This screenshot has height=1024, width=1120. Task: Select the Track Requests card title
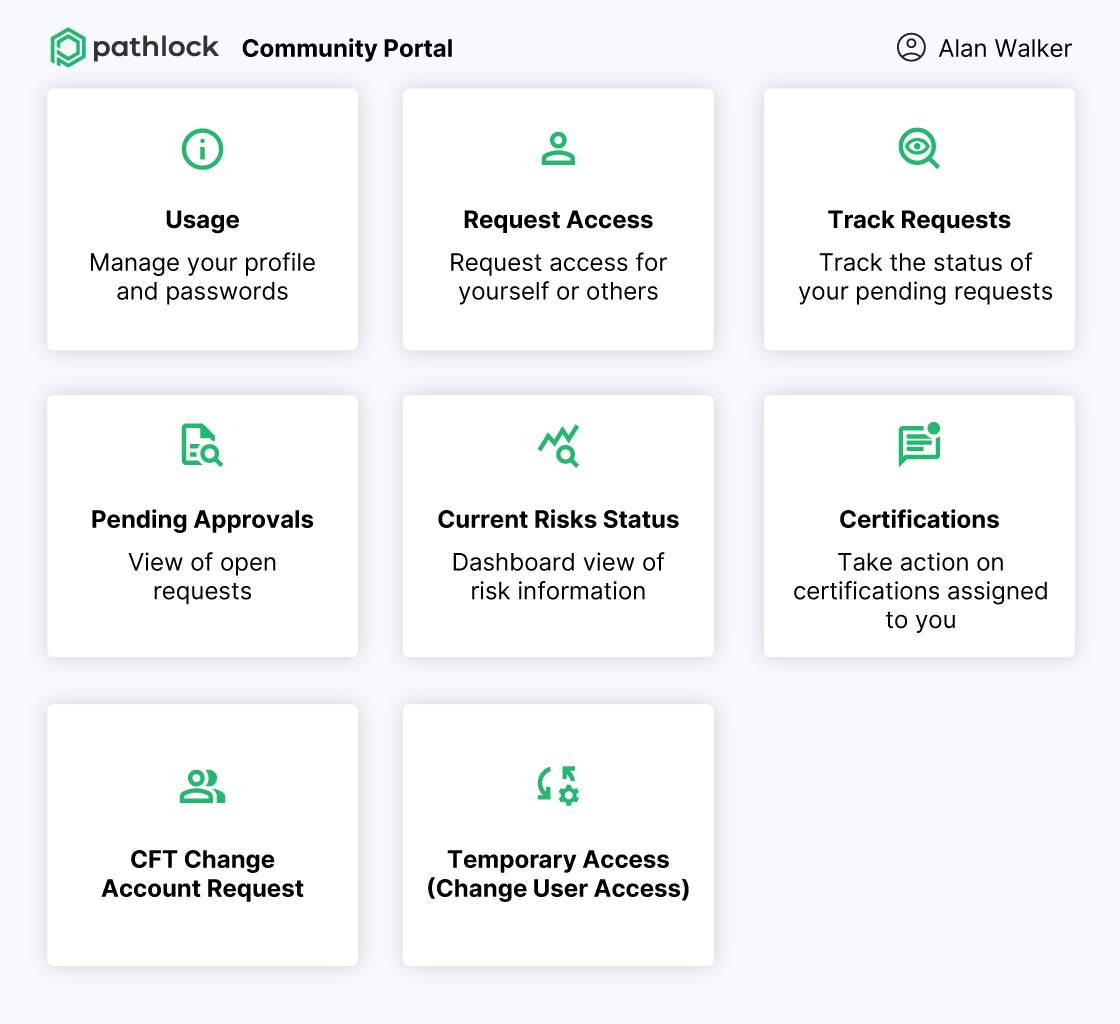pyautogui.click(x=919, y=220)
